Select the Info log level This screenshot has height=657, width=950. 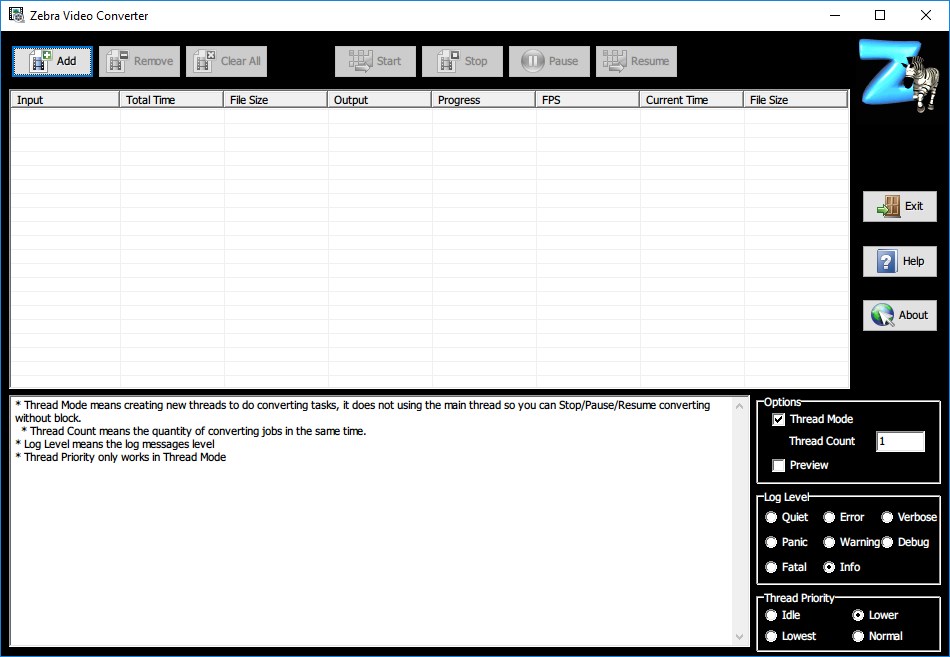point(829,567)
